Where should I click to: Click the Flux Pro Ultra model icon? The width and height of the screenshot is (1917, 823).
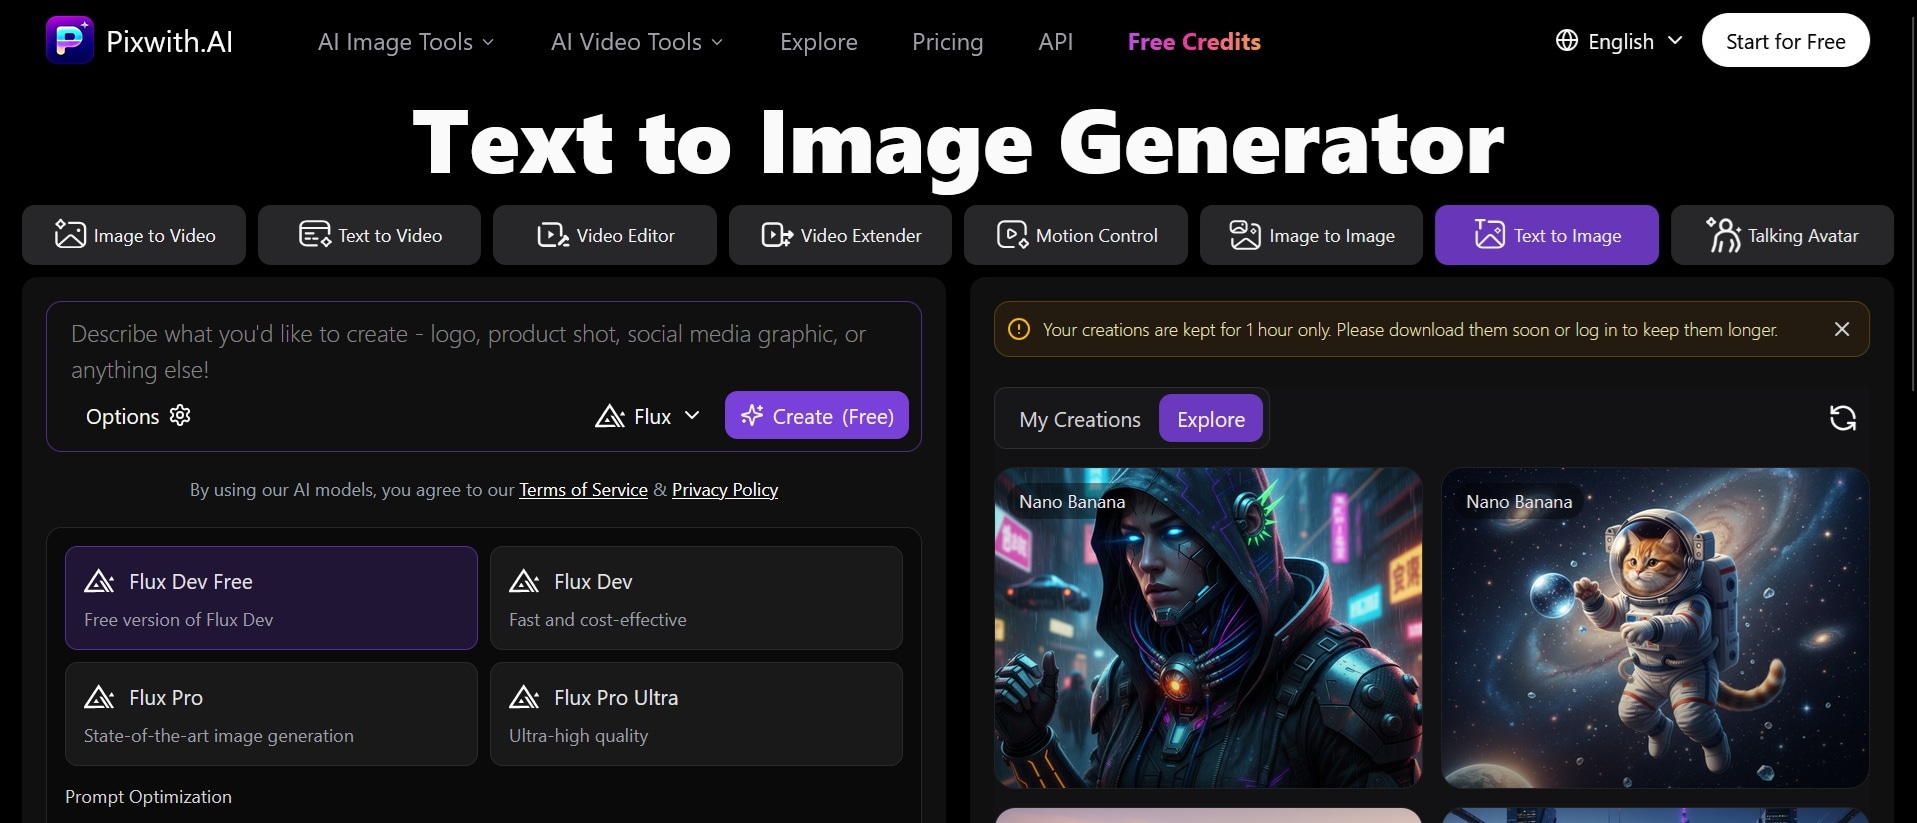(524, 697)
